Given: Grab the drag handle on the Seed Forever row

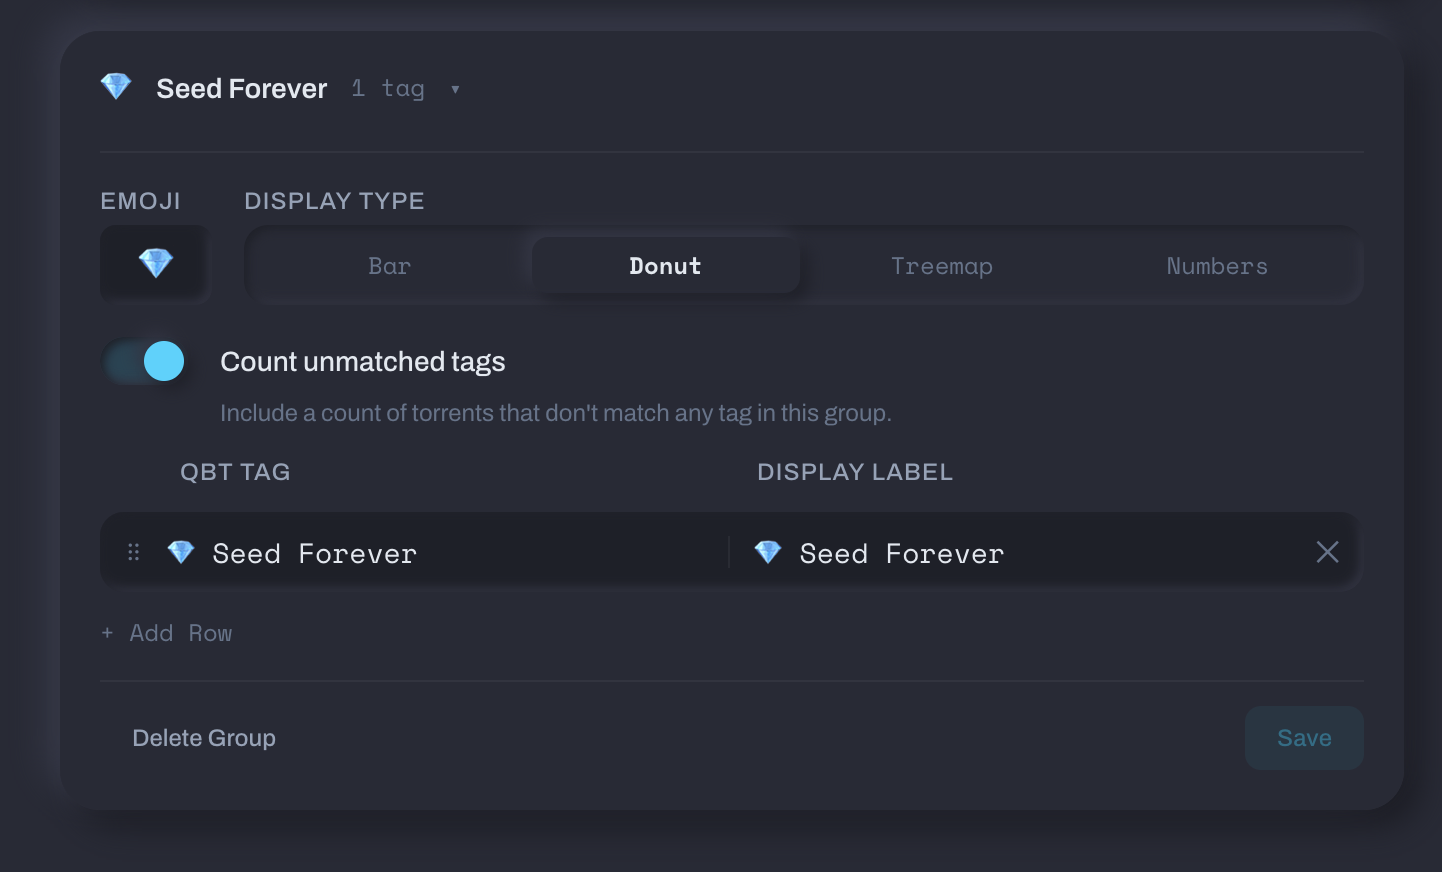Looking at the screenshot, I should click(133, 552).
